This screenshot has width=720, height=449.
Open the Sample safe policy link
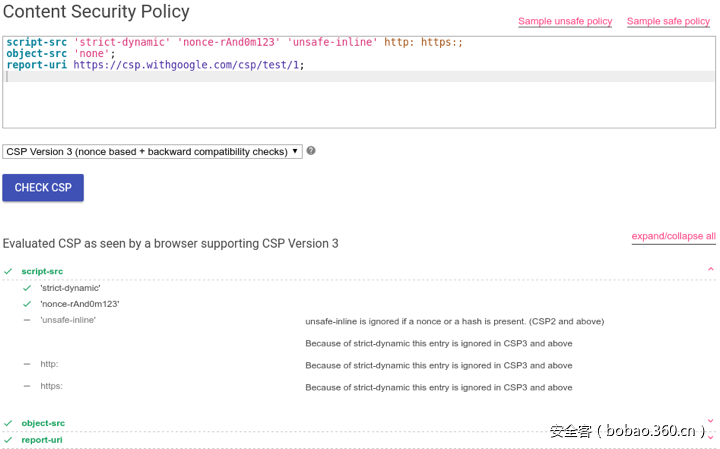coord(668,21)
